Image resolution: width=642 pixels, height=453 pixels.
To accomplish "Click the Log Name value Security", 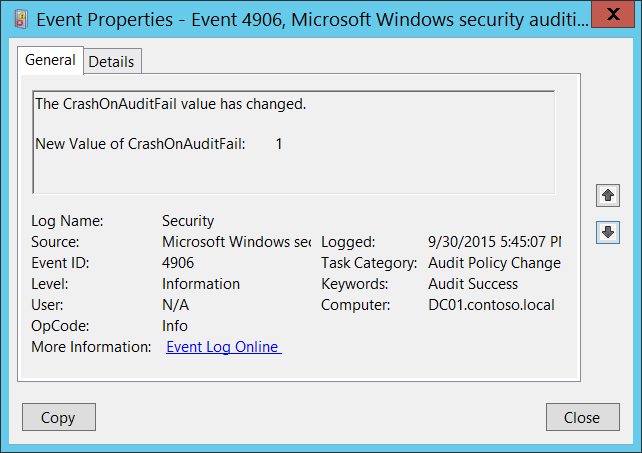I will point(188,221).
